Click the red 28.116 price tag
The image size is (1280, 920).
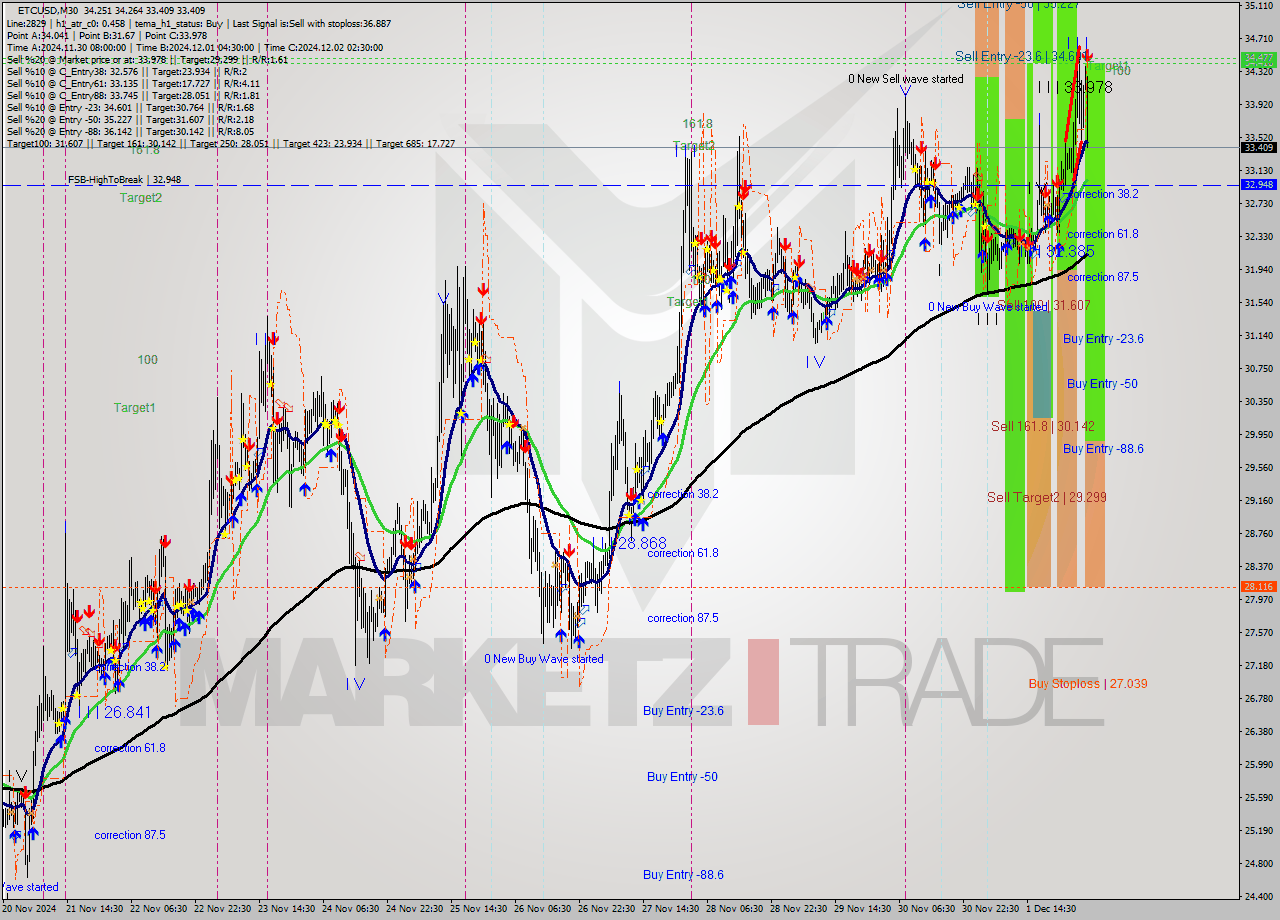(1258, 587)
